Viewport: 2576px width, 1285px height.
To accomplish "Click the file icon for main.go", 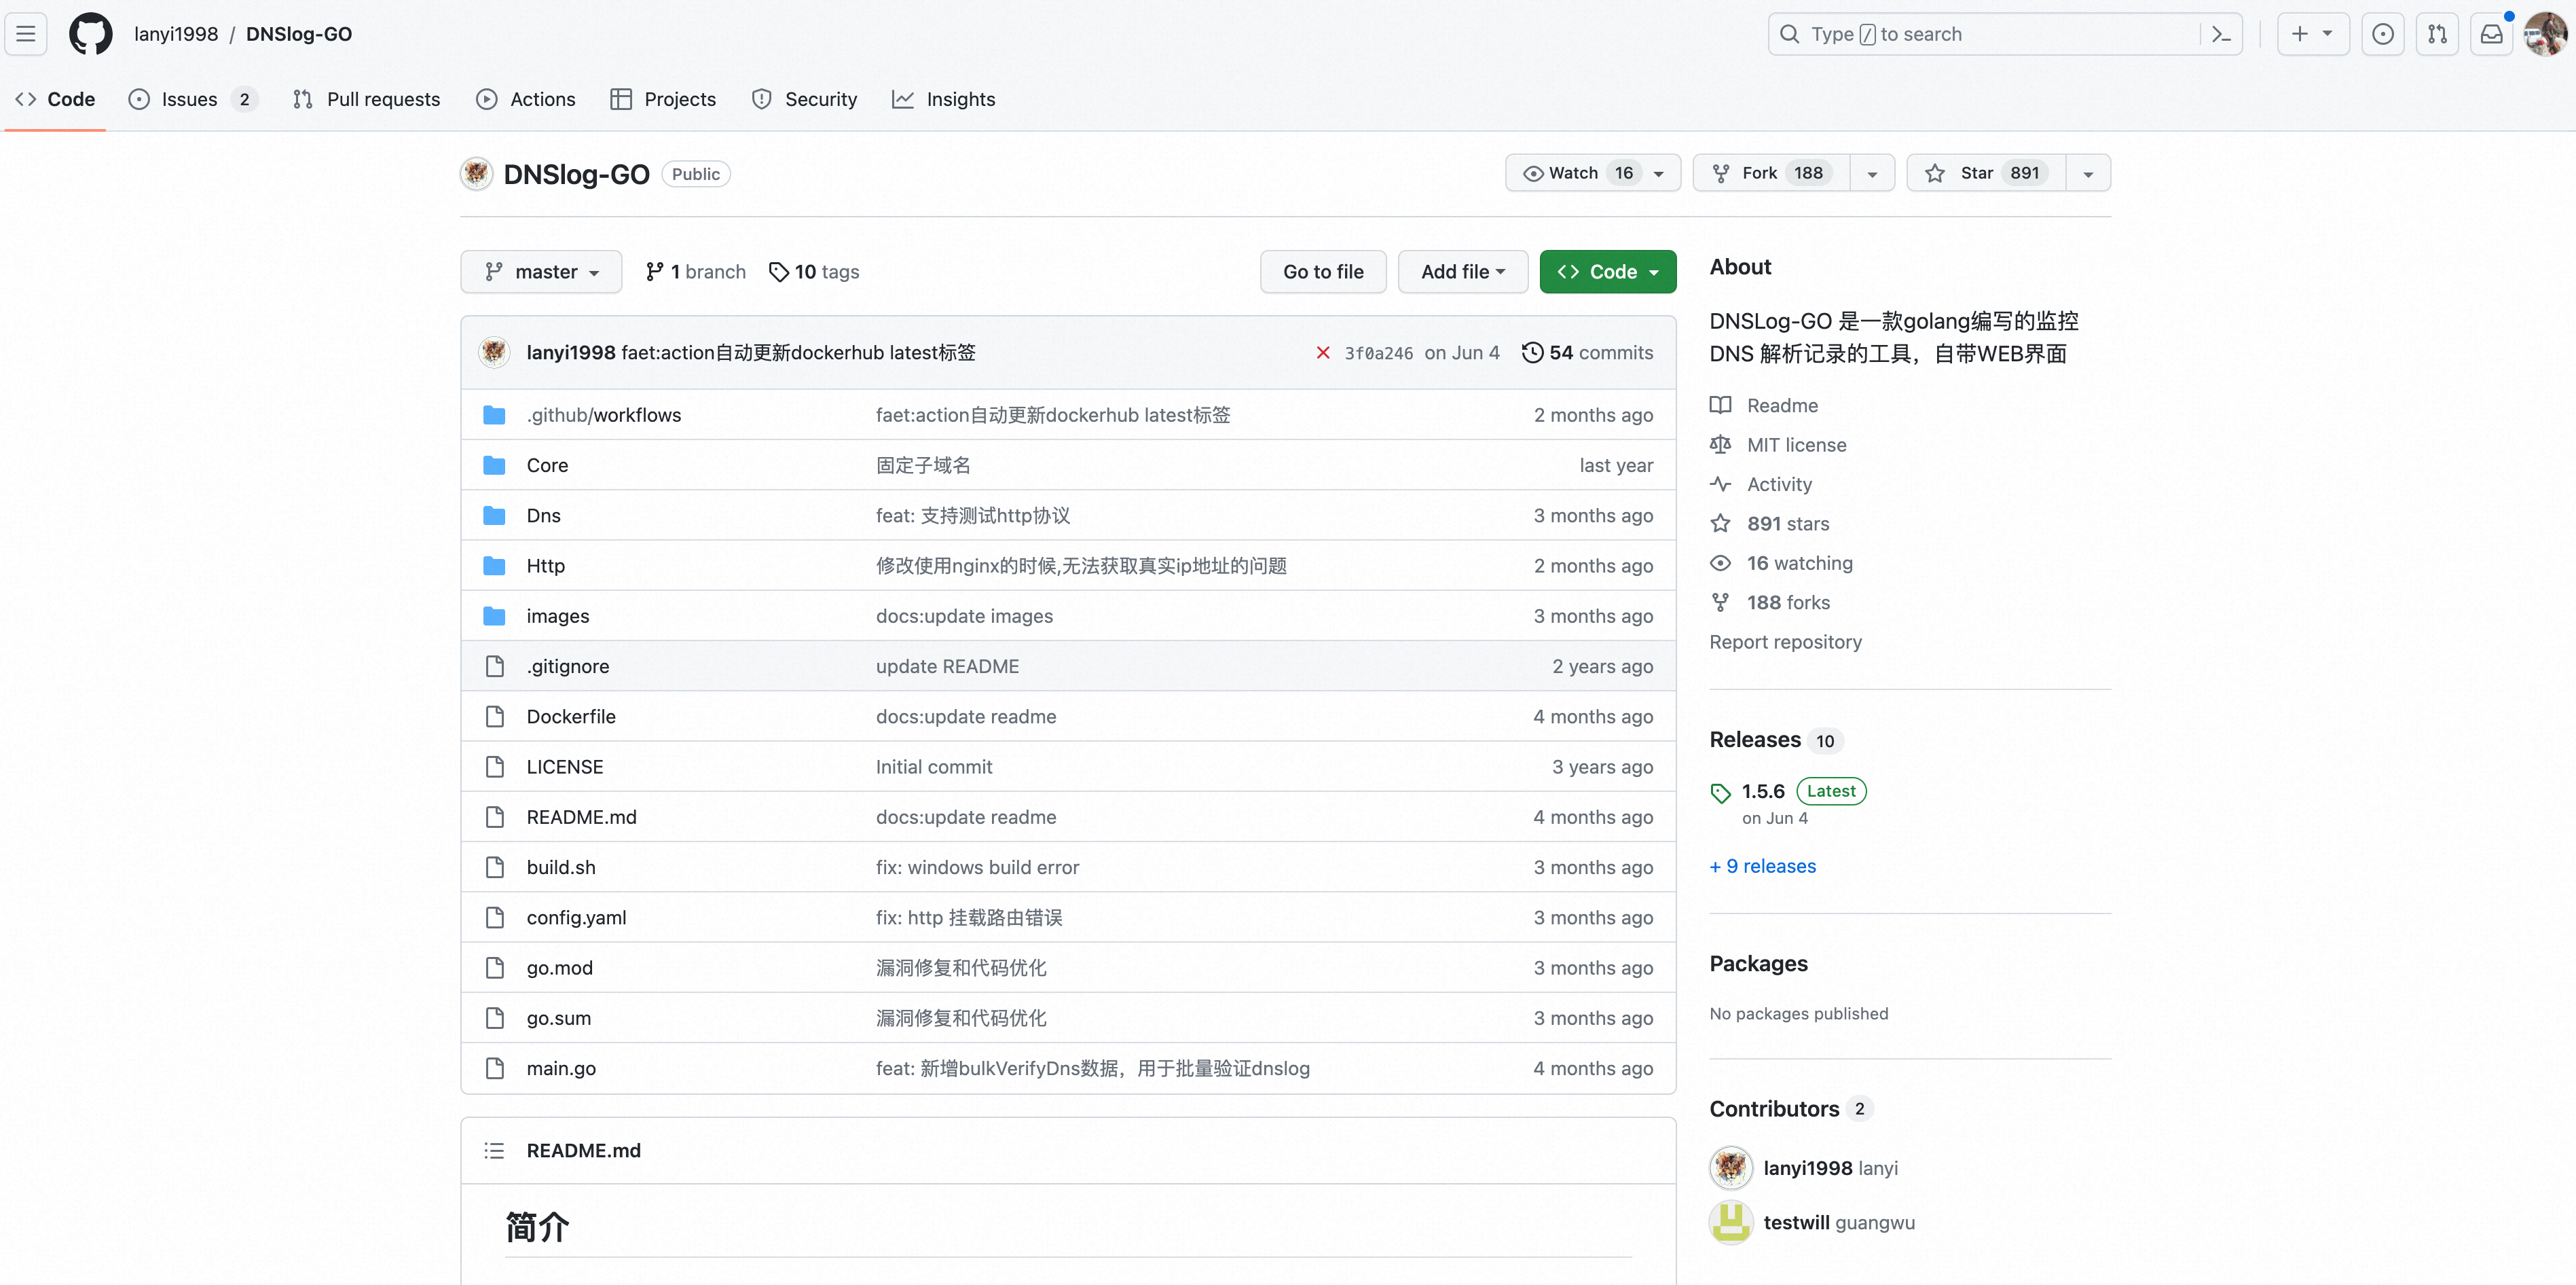I will [494, 1068].
